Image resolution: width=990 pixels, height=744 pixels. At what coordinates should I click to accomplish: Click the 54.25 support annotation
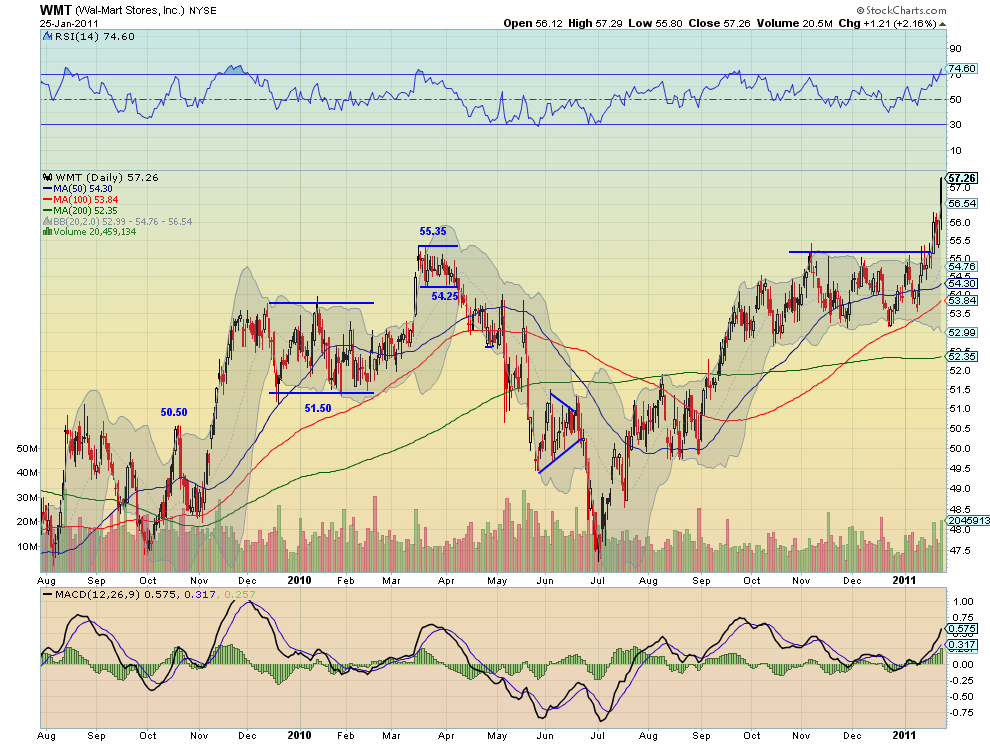[x=444, y=296]
